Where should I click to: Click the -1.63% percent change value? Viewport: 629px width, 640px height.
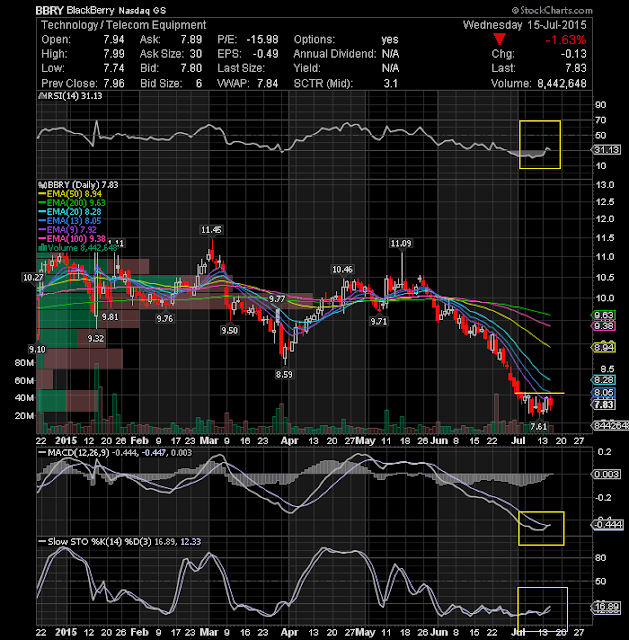pos(566,40)
